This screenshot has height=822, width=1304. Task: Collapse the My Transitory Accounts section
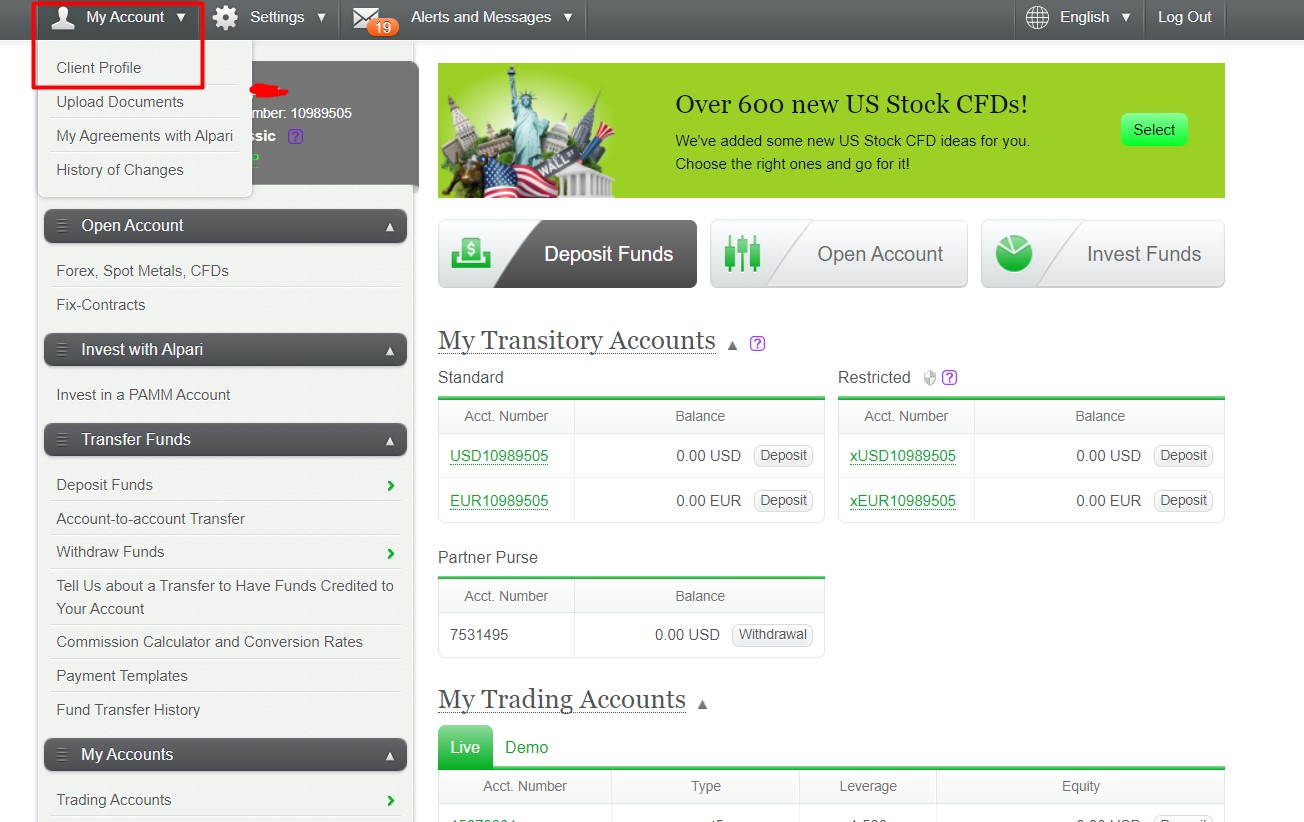point(732,345)
